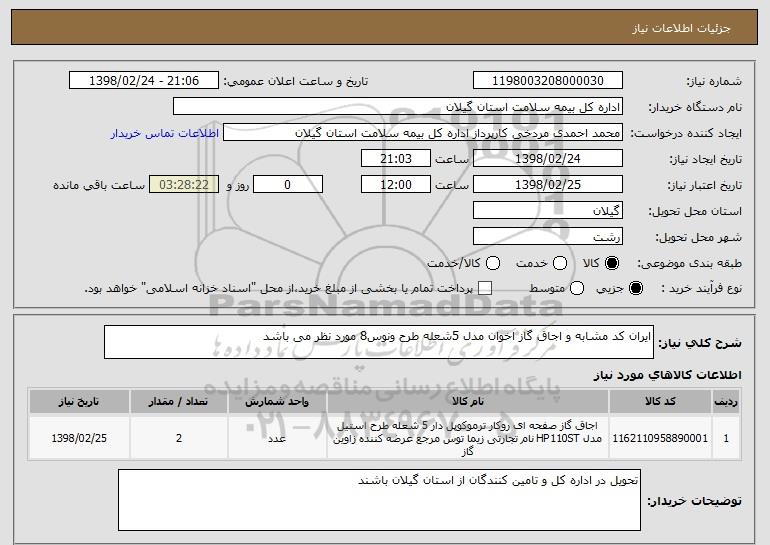This screenshot has height=545, width=770.
Task: Click the نوع فرآیند خرید label
Action: click(x=702, y=288)
